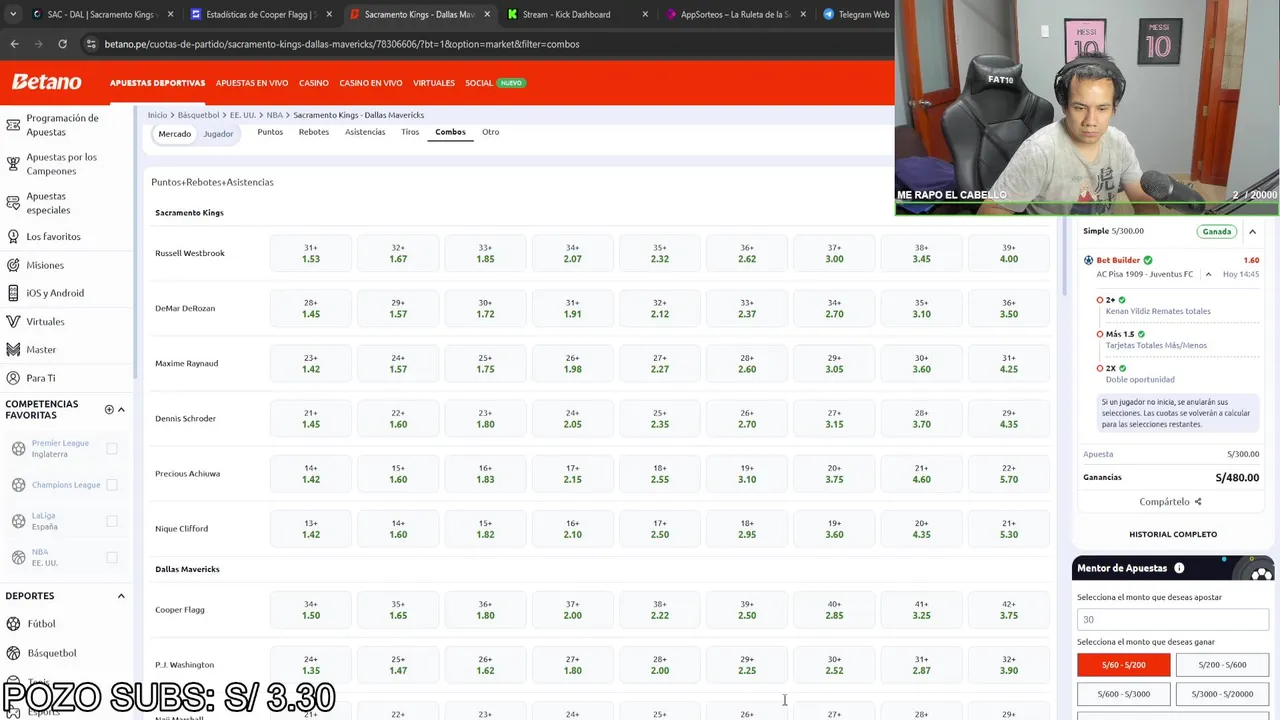Screen dimensions: 1280x720
Task: Click Básquetbol sport icon
Action: 14,653
